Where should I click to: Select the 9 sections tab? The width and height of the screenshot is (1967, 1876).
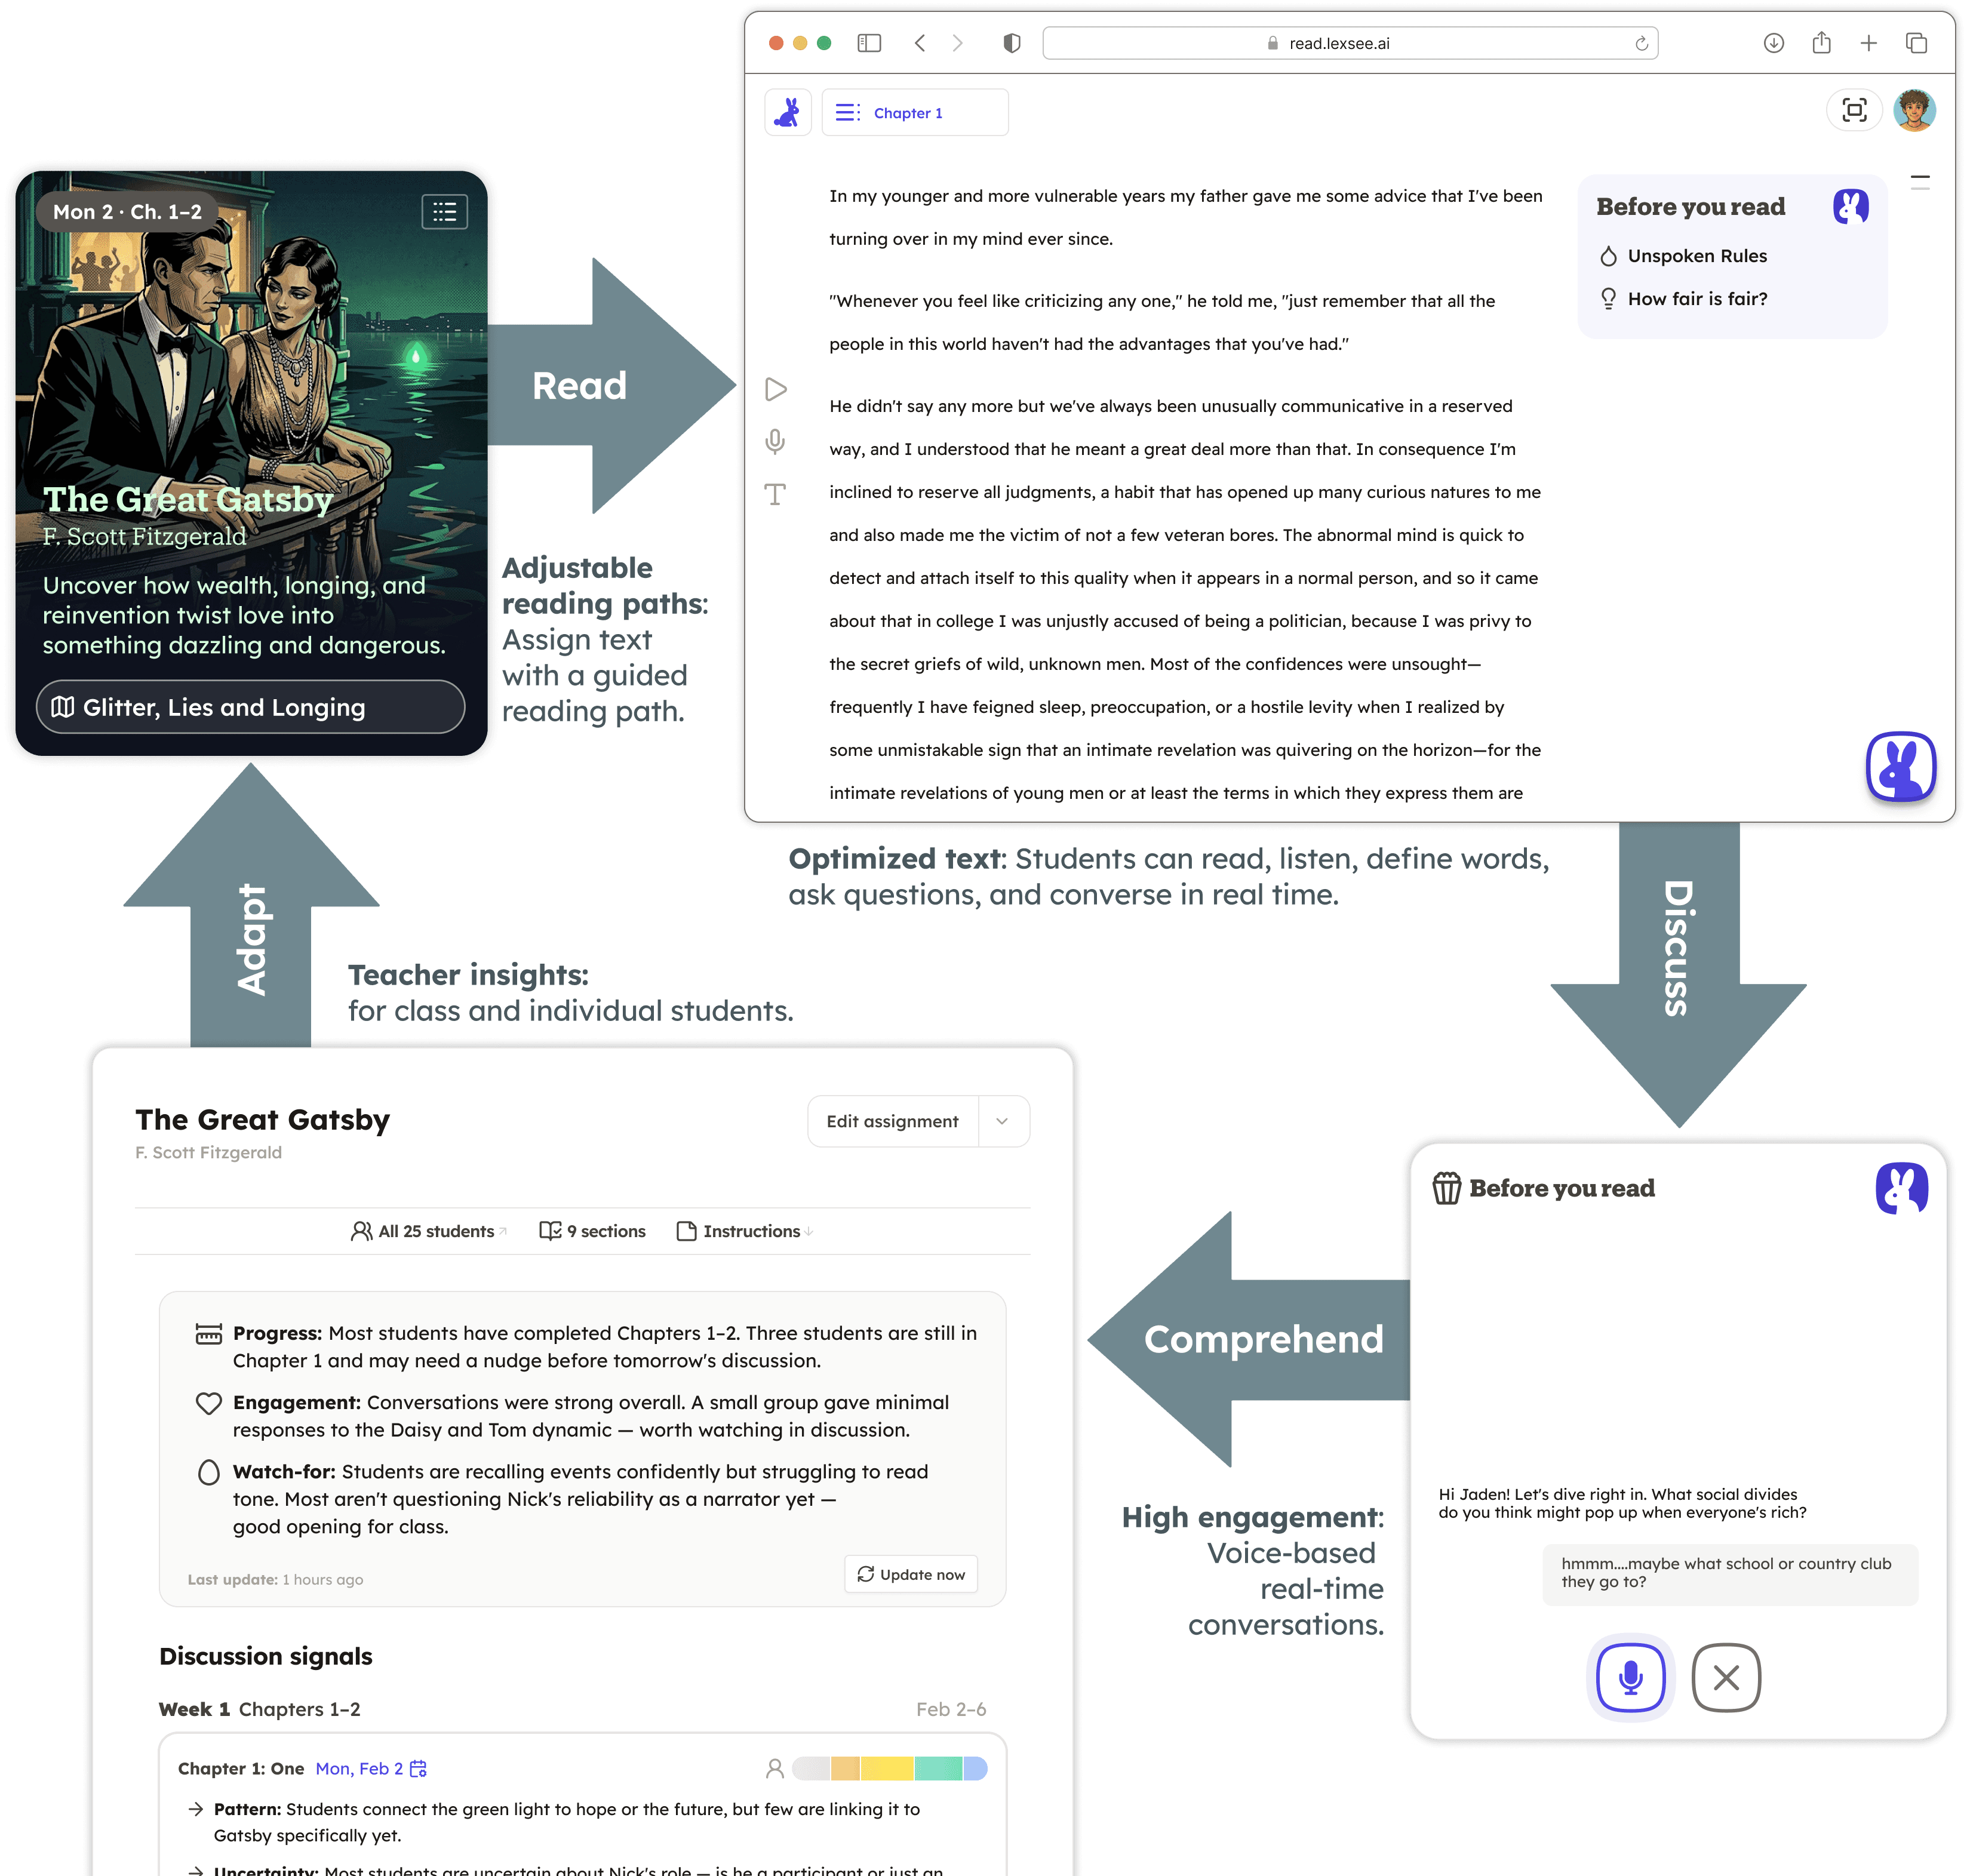(x=593, y=1231)
